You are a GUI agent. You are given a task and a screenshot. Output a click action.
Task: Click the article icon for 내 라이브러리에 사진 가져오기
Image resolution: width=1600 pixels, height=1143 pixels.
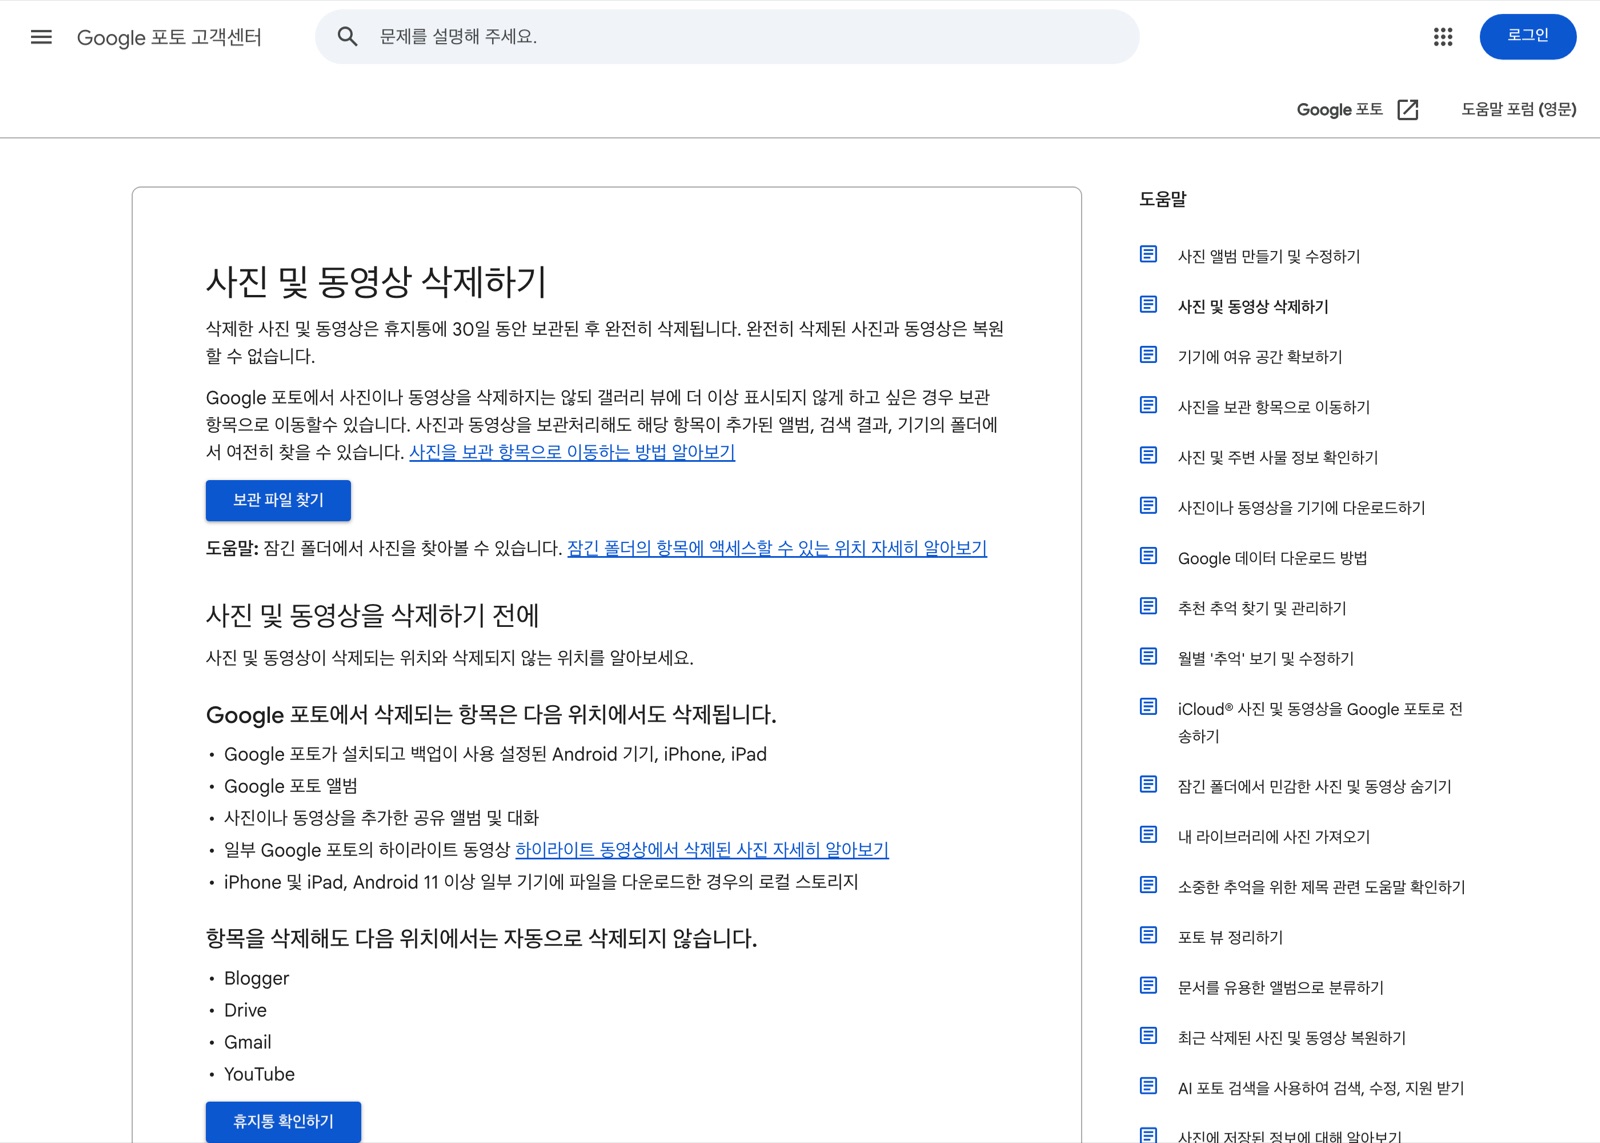[1149, 835]
